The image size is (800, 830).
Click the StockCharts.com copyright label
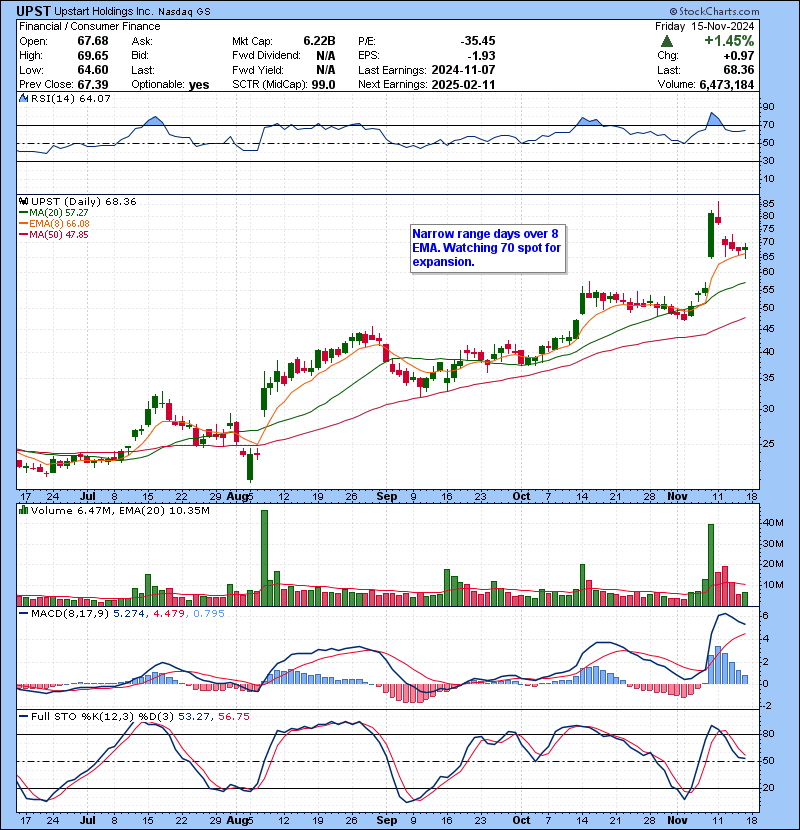pos(714,11)
